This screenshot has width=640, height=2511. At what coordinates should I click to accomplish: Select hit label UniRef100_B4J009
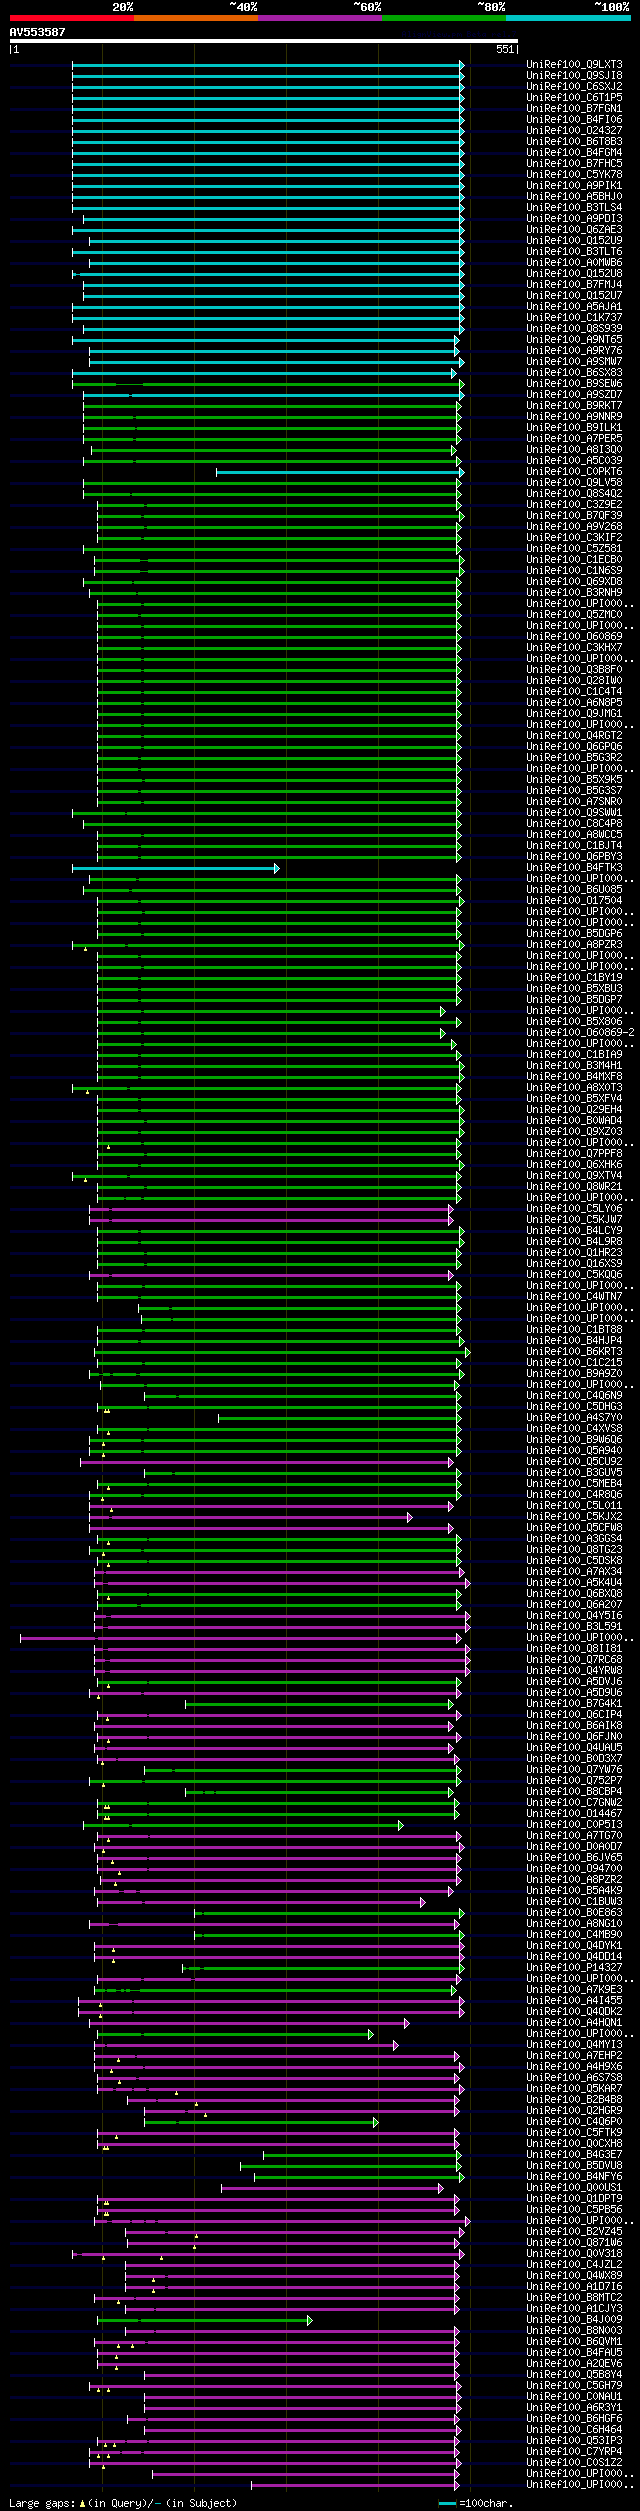(x=574, y=2320)
